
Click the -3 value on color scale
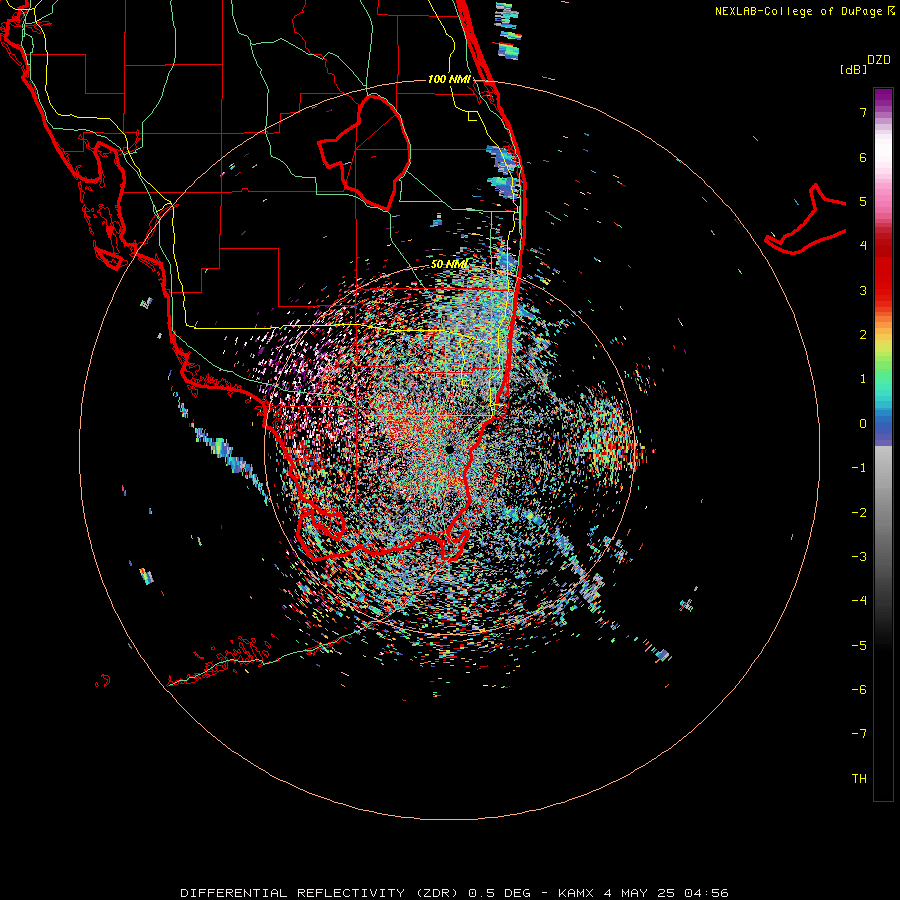859,557
